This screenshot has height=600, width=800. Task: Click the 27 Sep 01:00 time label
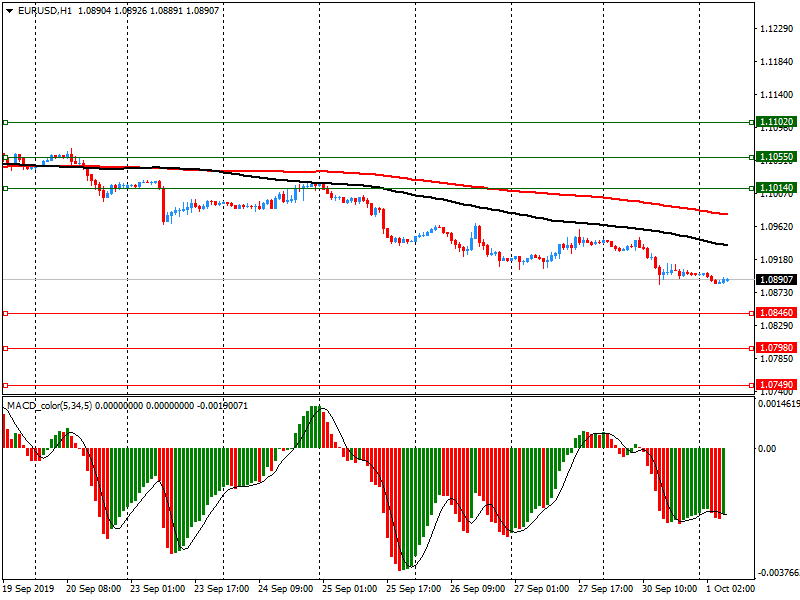click(541, 589)
